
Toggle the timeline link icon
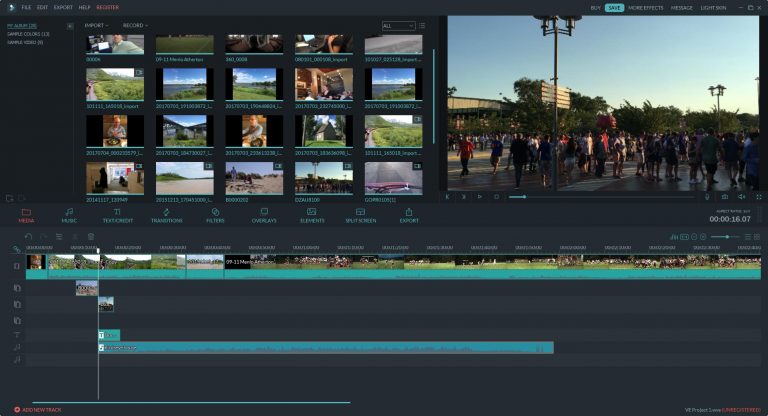pos(17,249)
